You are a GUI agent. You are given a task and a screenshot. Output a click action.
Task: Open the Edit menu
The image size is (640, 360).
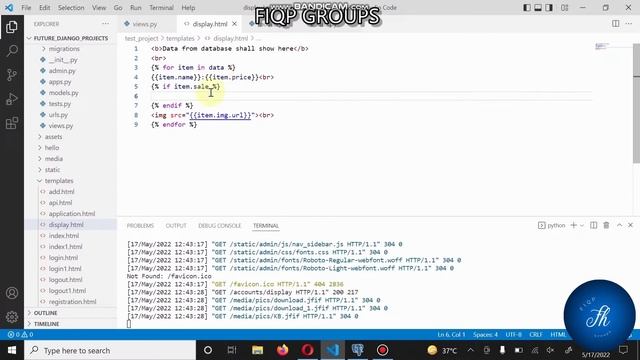point(44,7)
